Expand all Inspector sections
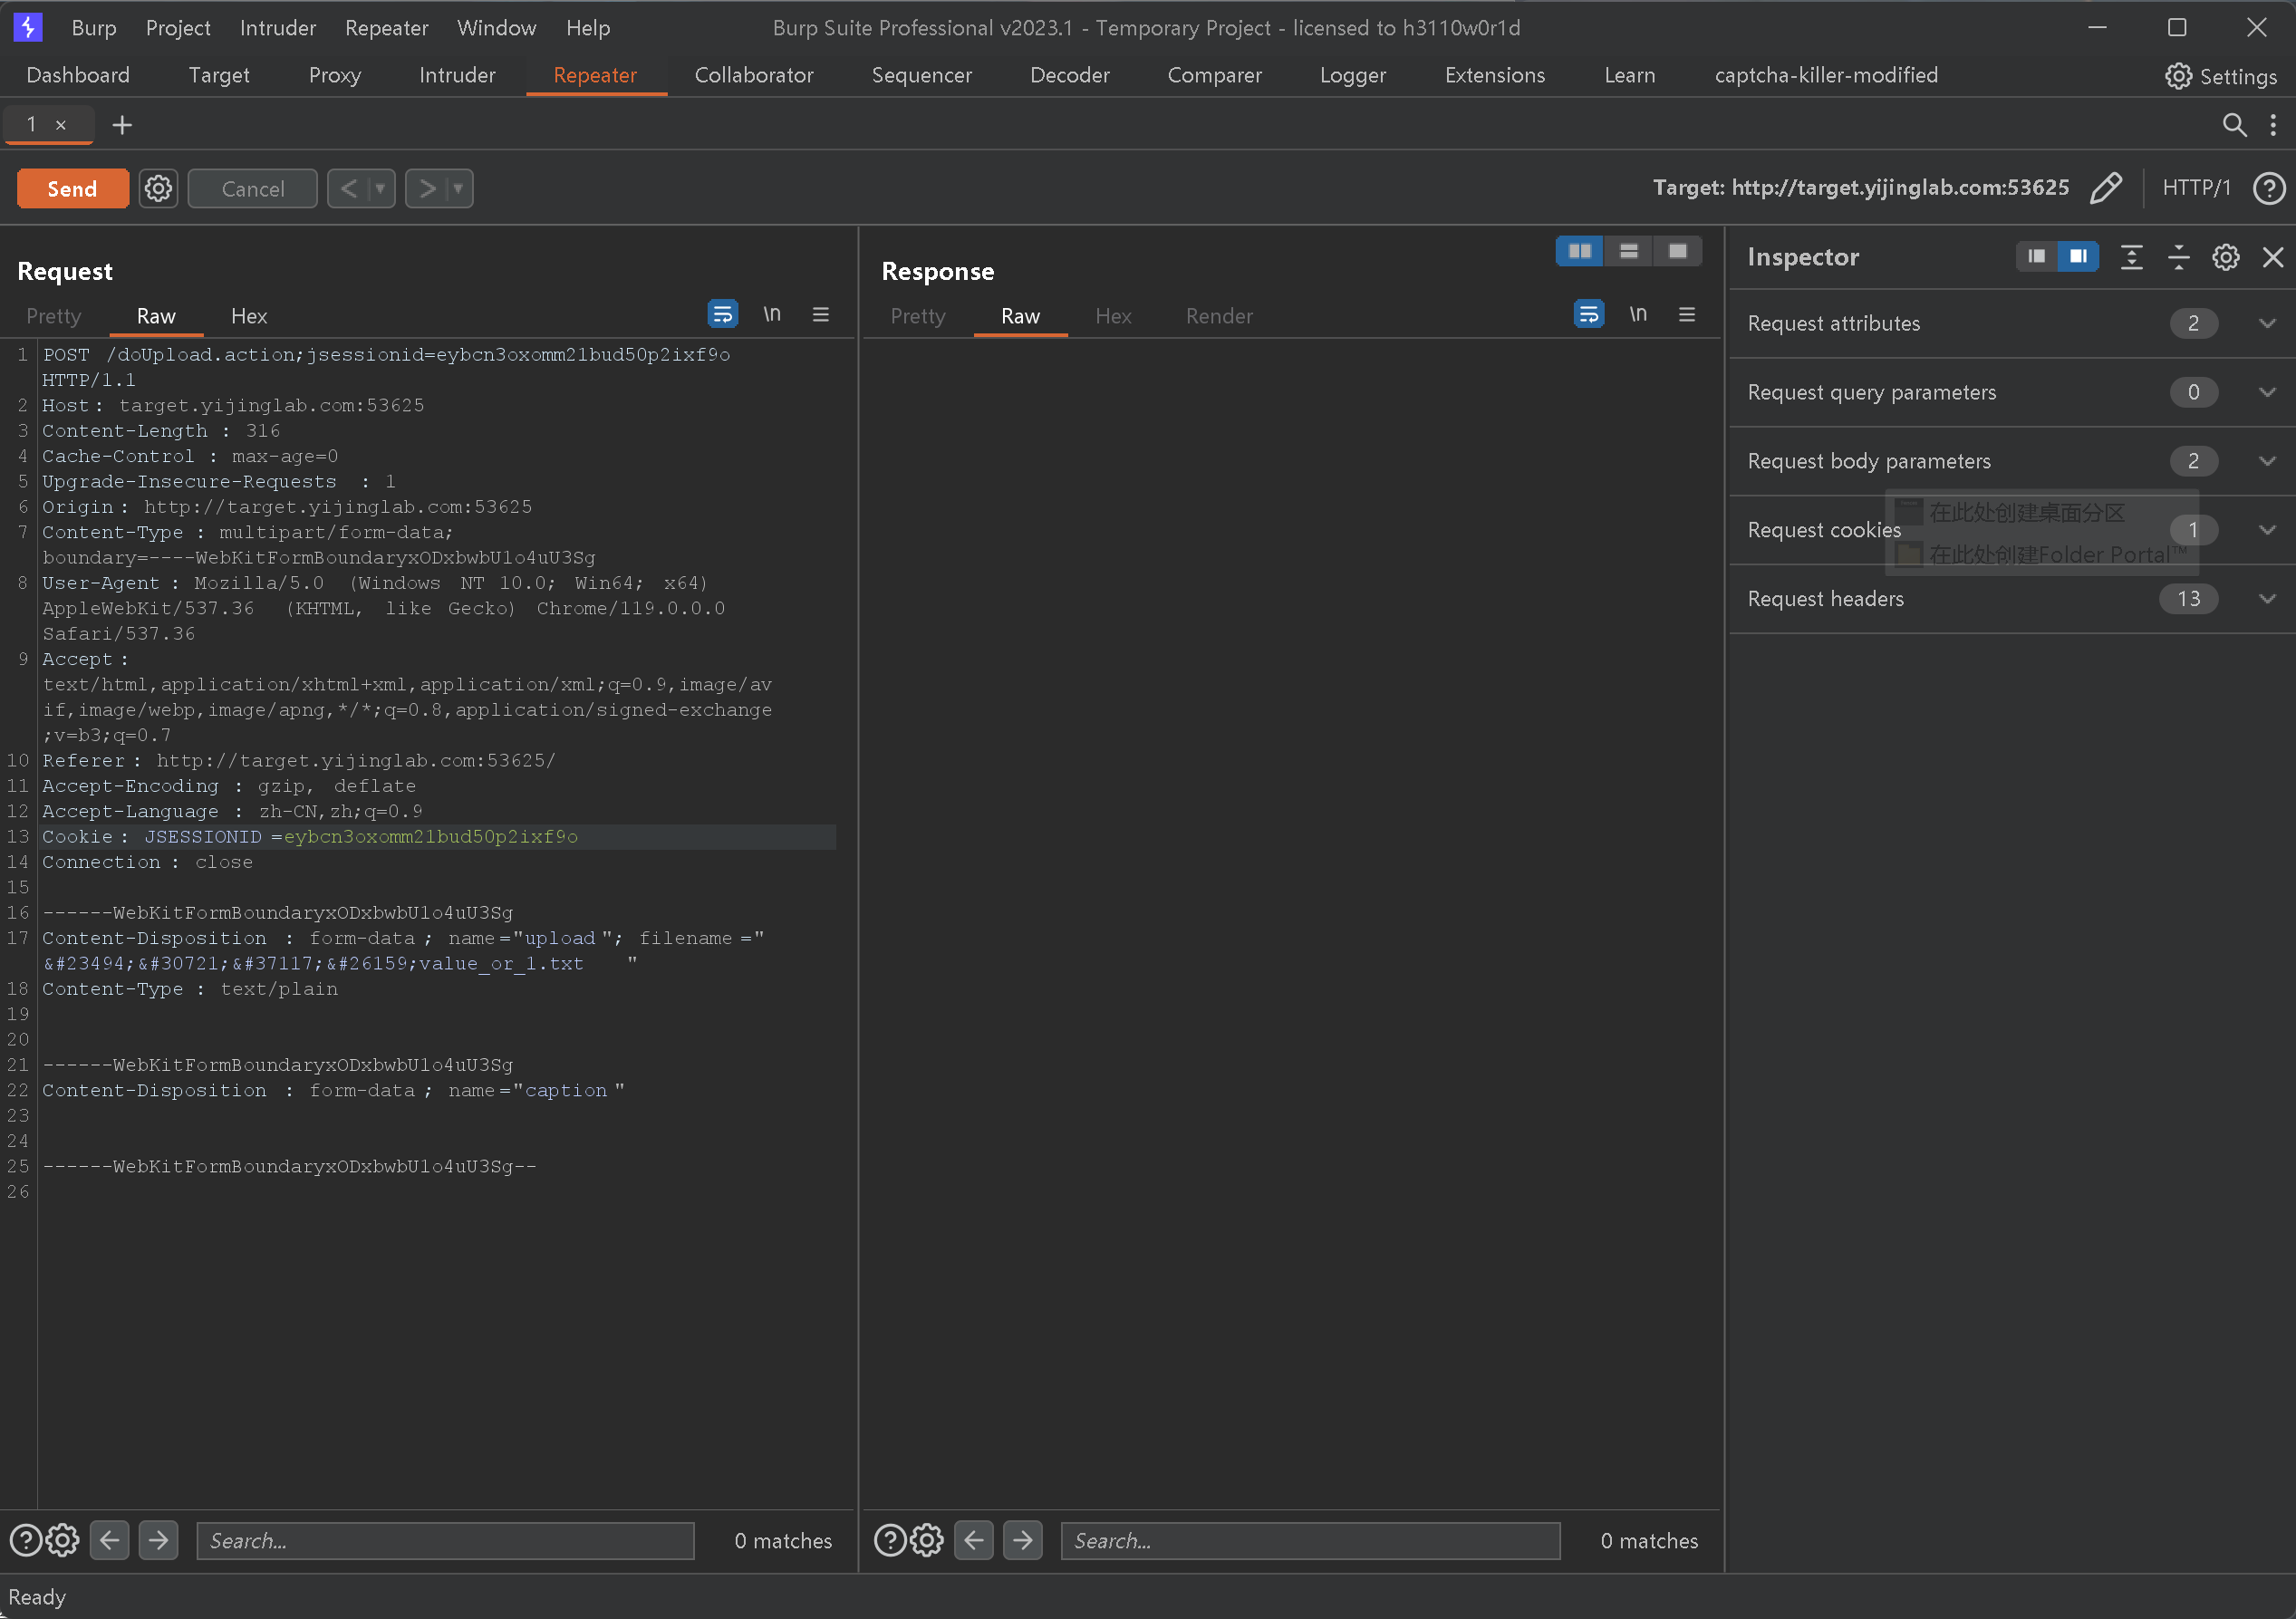 pos(2131,257)
